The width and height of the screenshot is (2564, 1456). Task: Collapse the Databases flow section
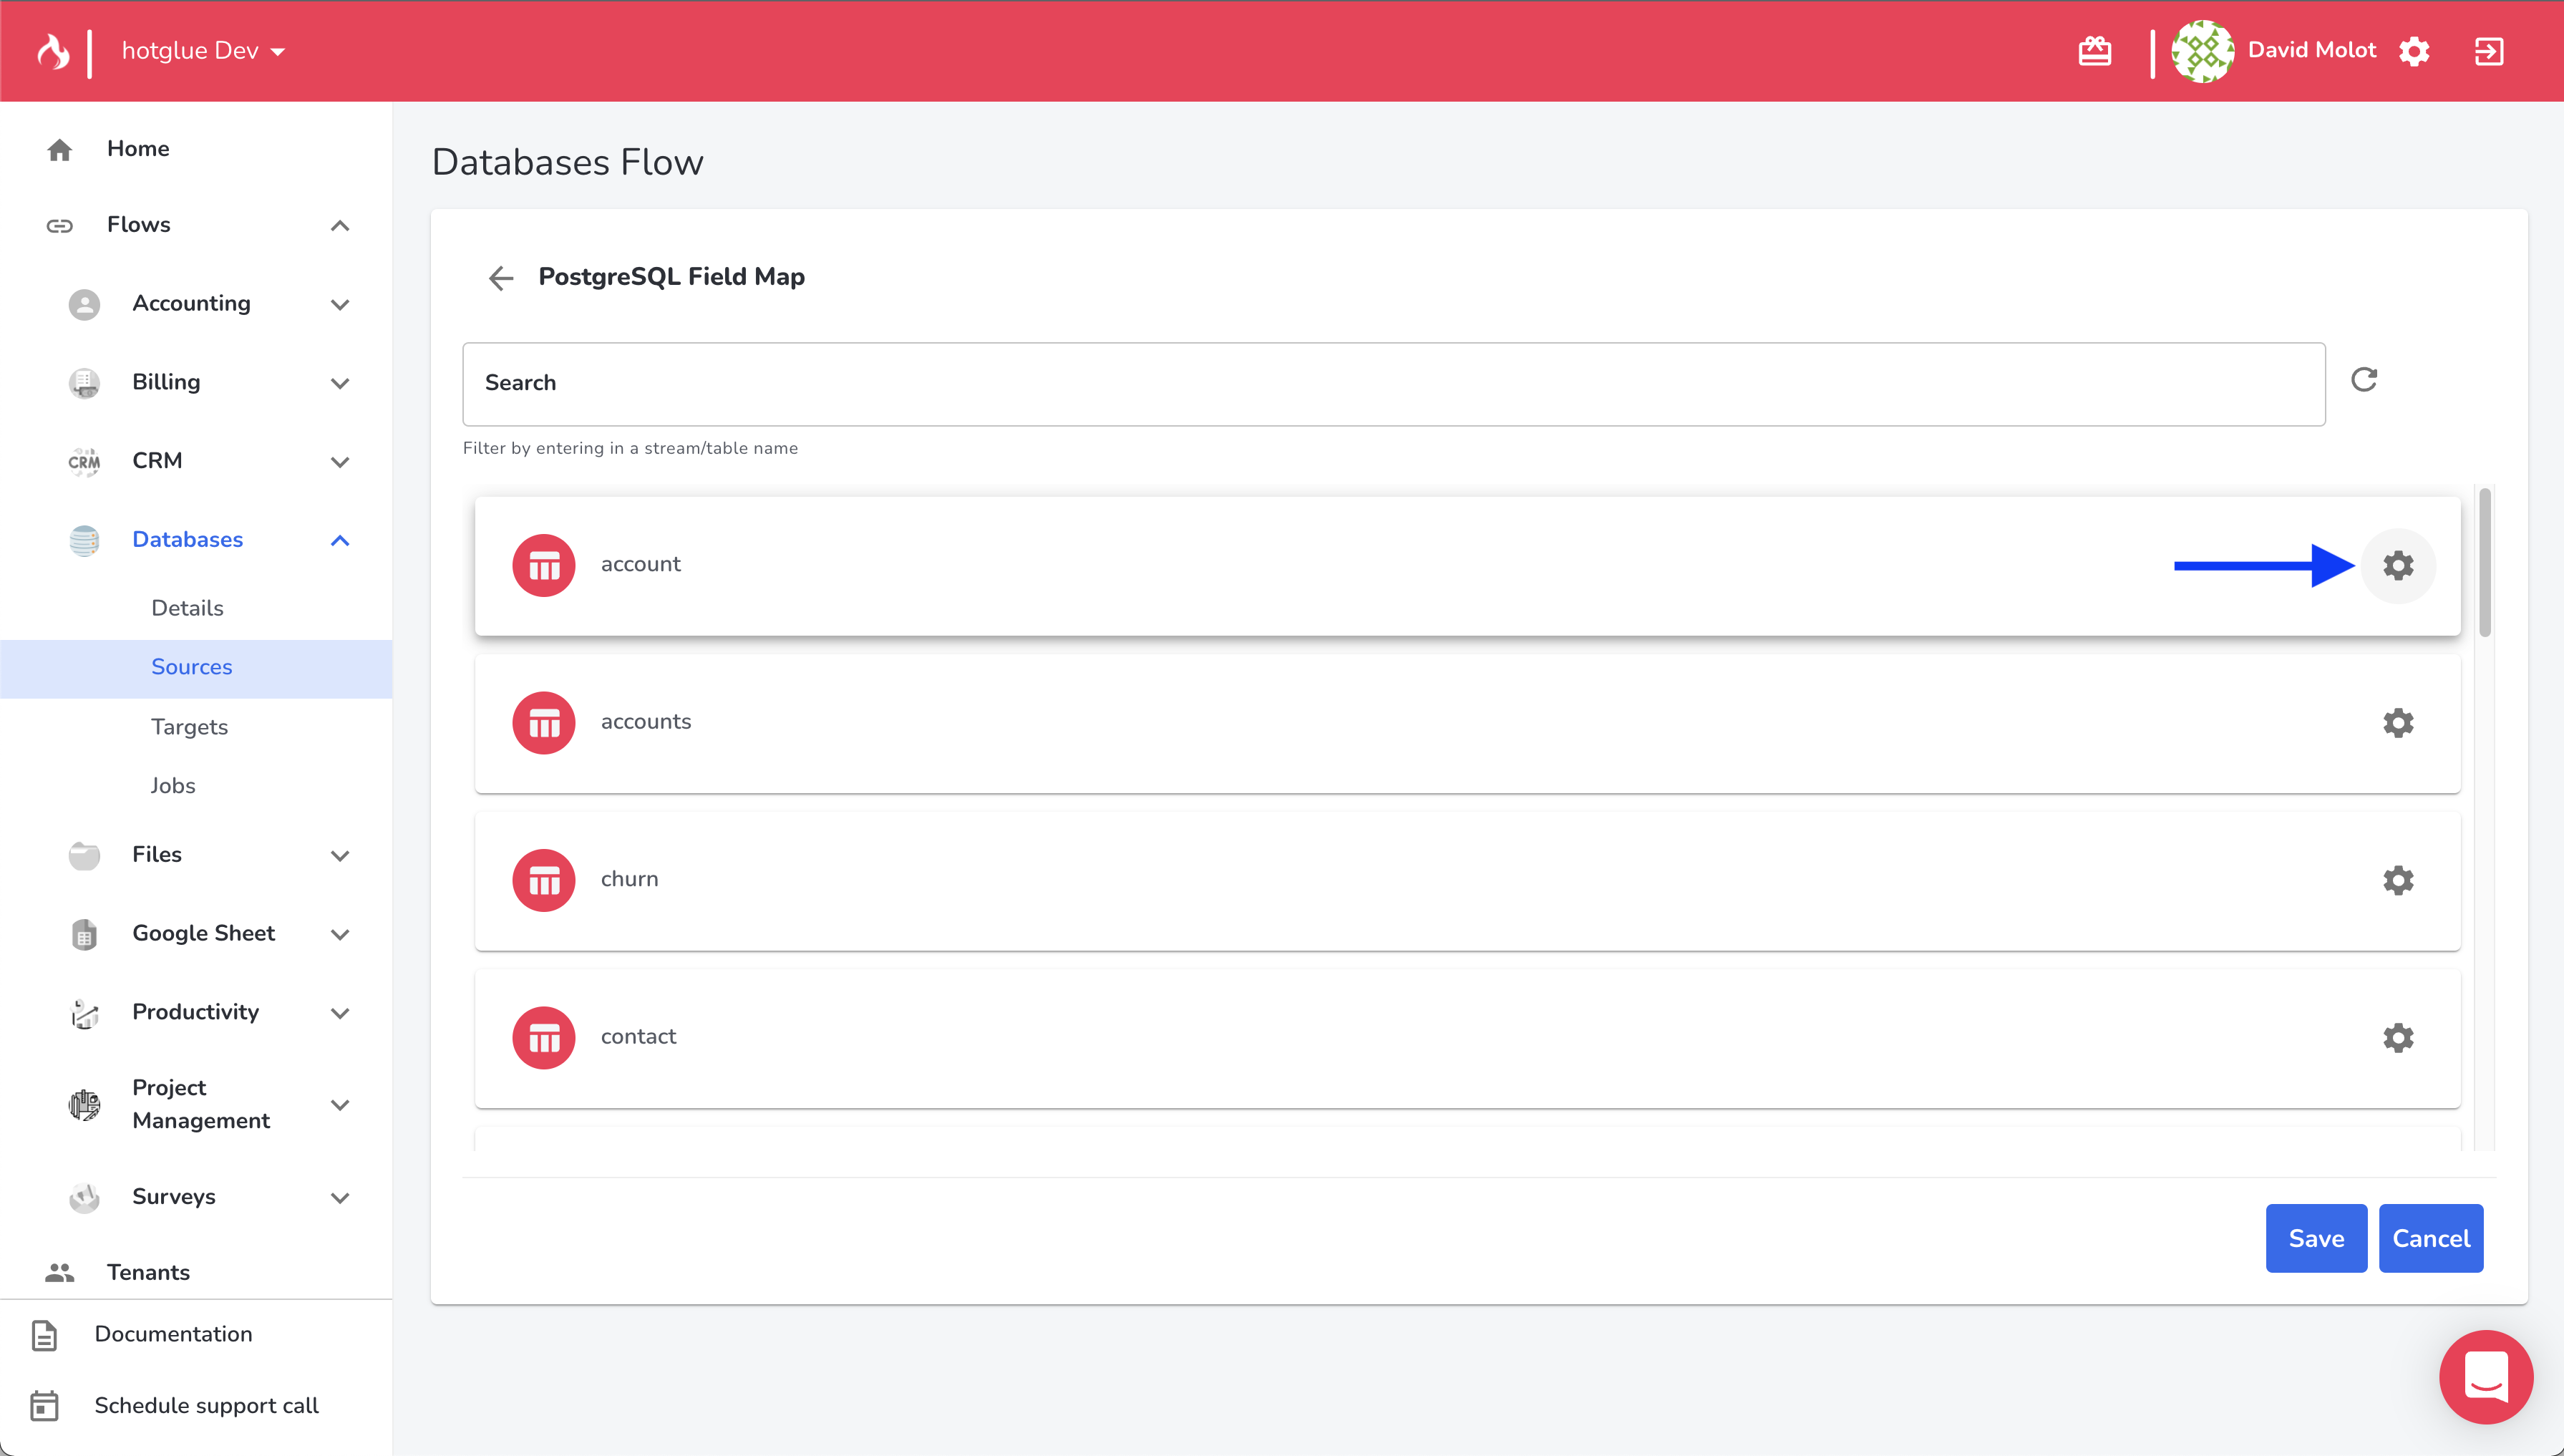point(339,540)
